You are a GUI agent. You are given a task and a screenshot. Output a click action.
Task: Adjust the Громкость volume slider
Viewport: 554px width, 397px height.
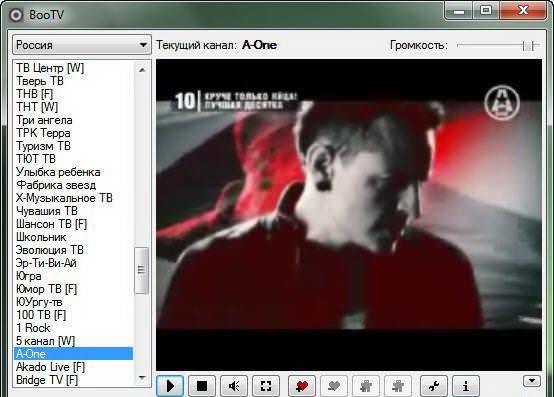pos(497,45)
